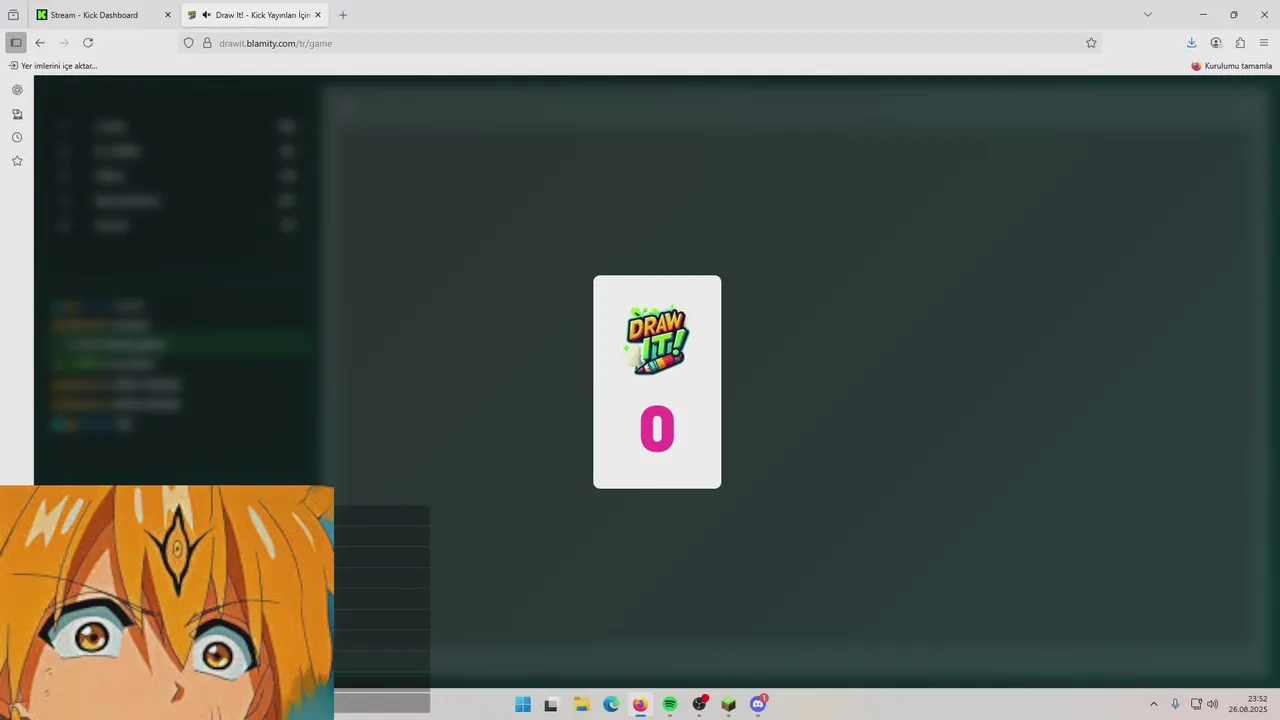Toggle the browser sidebar button
Image resolution: width=1280 pixels, height=720 pixels.
point(16,43)
